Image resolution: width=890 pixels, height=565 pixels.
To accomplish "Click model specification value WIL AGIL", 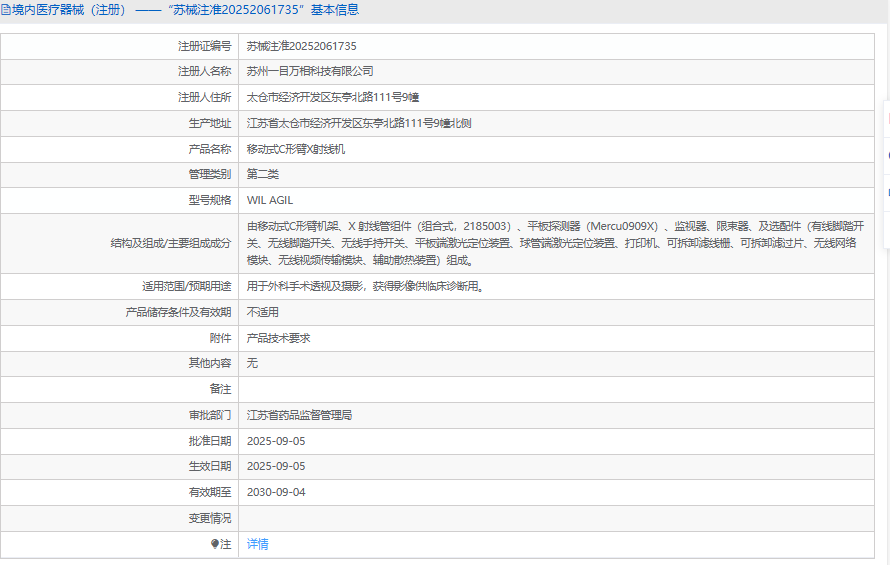I will 270,200.
